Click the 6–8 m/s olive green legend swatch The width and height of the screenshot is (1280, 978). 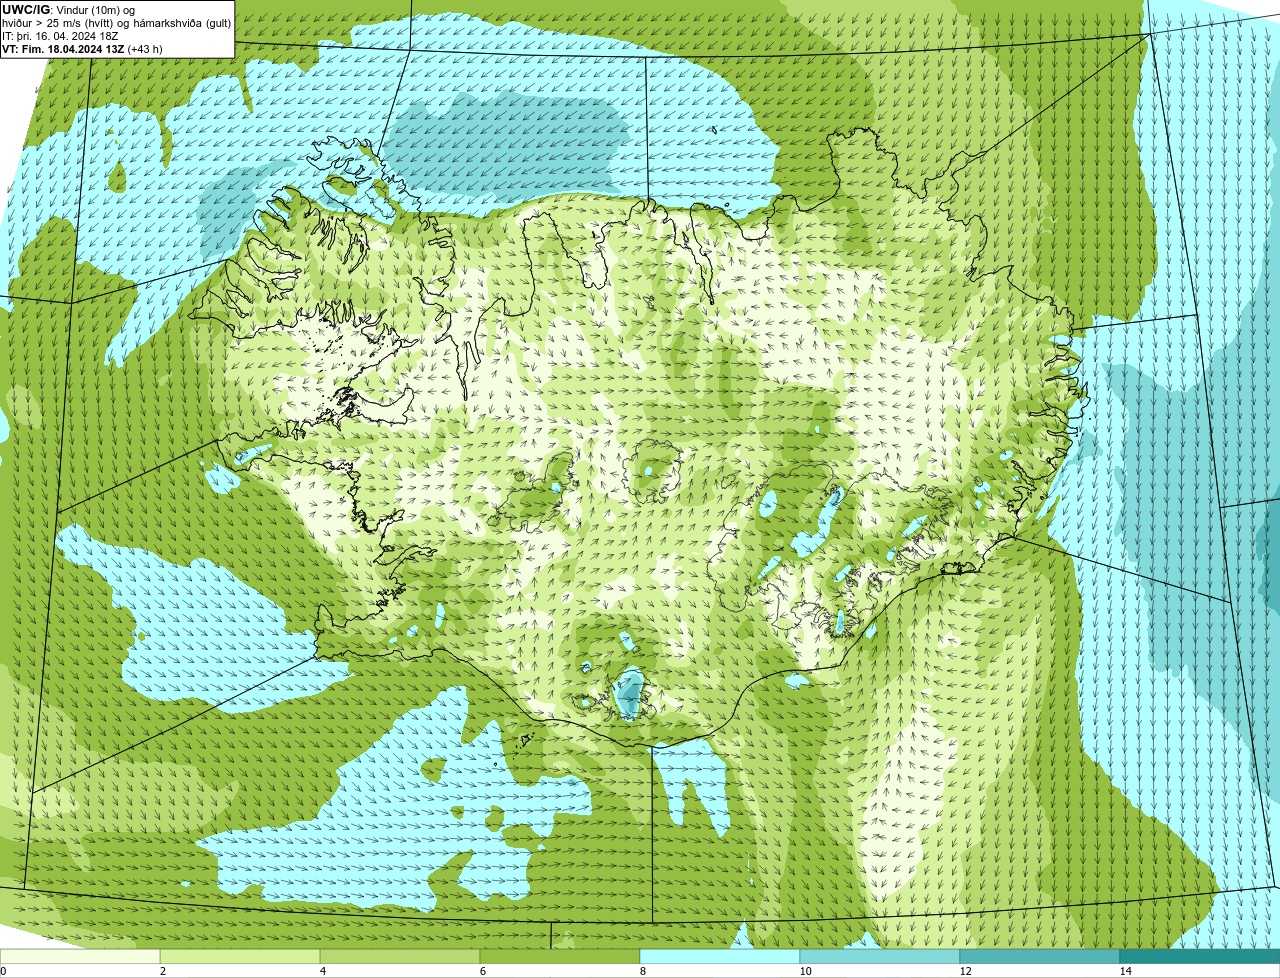[560, 956]
